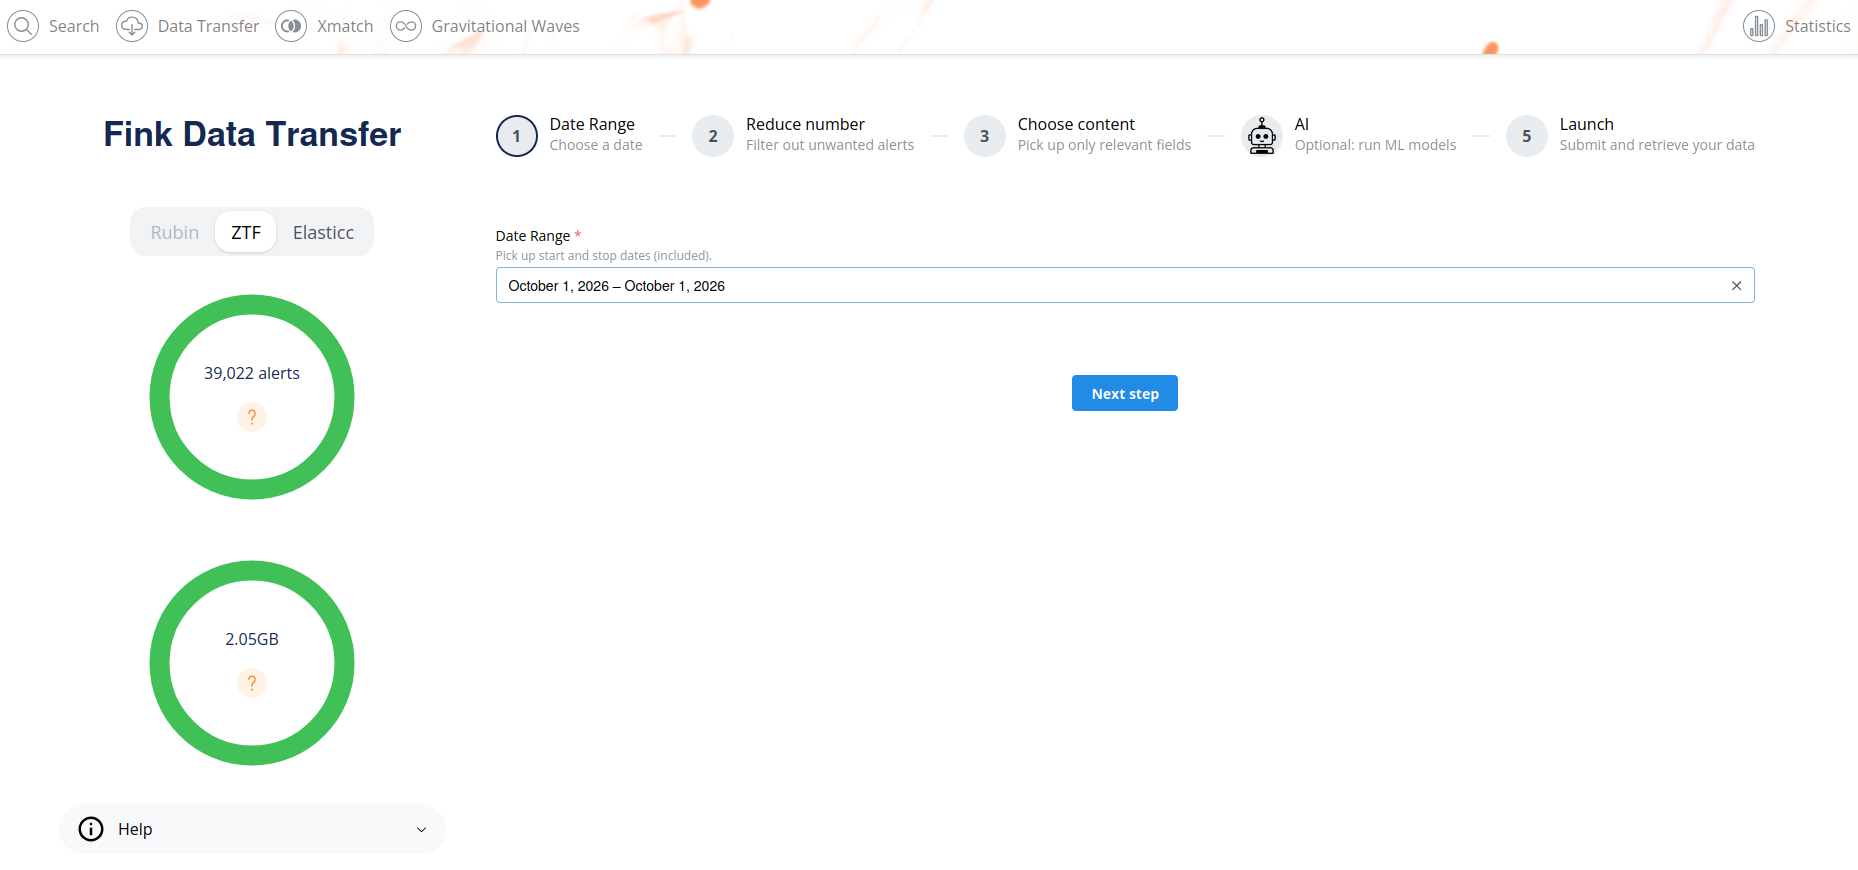Click the Fink Data Transfer heading

pos(252,134)
